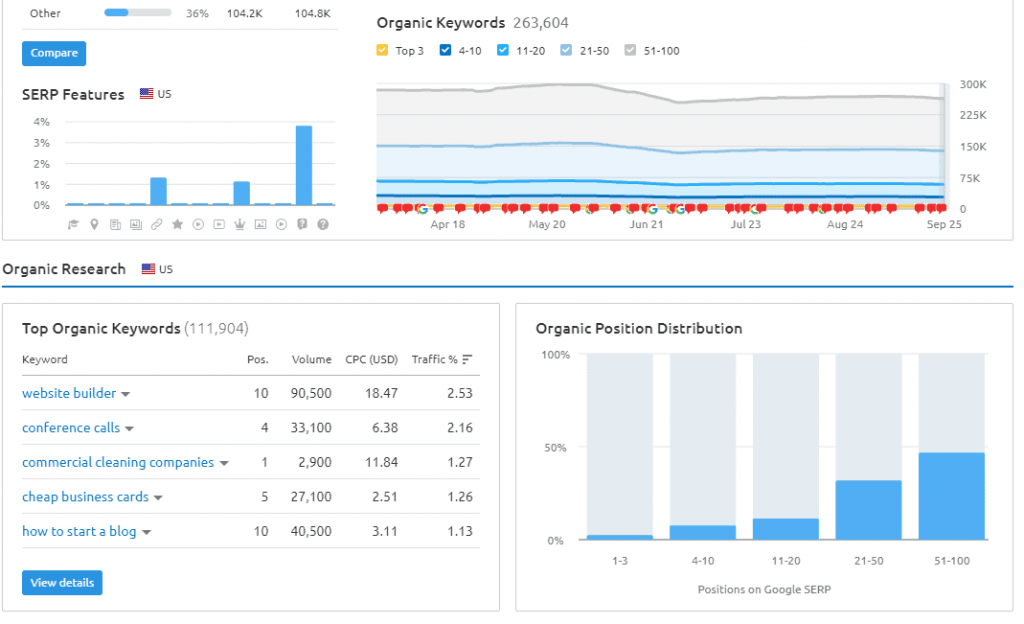Image resolution: width=1024 pixels, height=624 pixels.
Task: Click the rectangular video play SERP icon
Action: pyautogui.click(x=219, y=225)
